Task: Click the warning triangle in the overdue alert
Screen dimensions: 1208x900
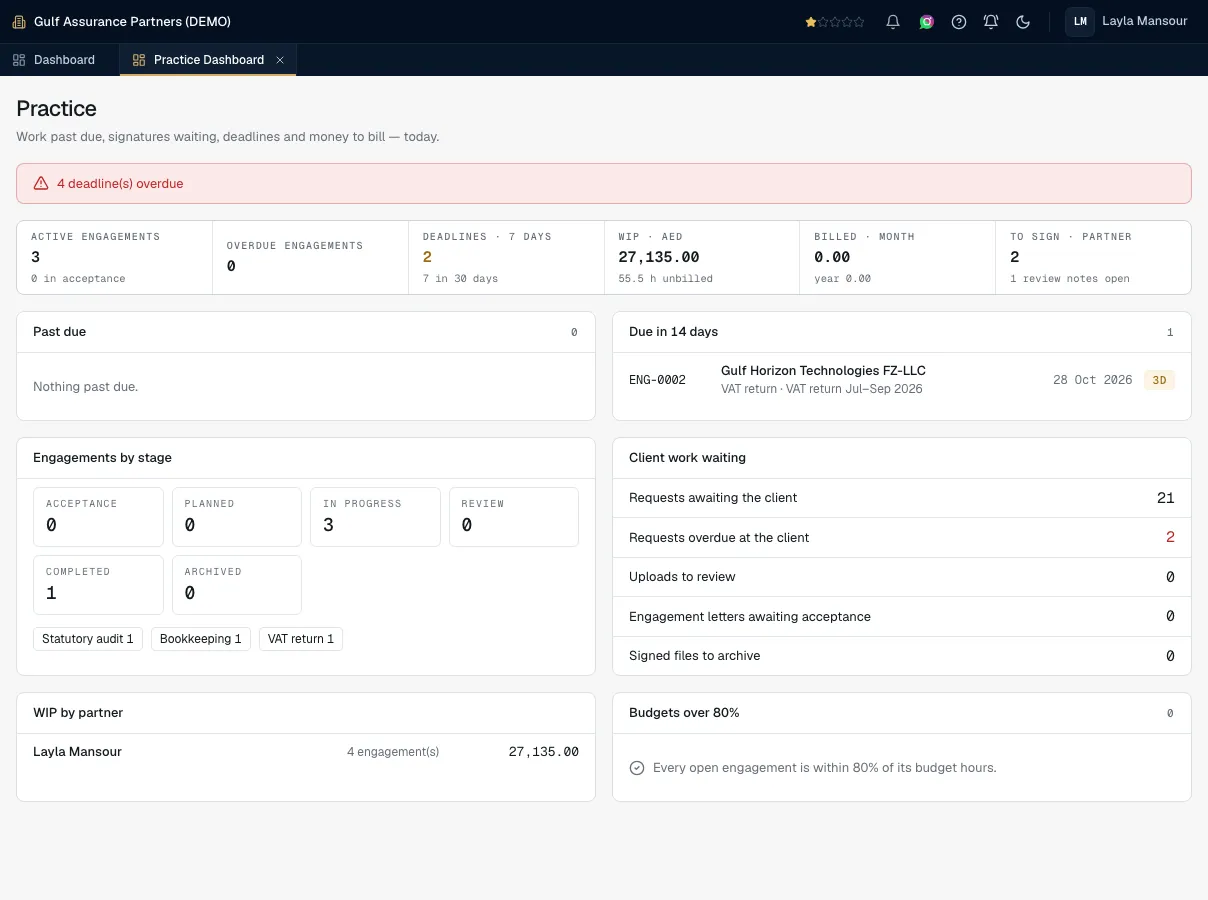Action: tap(41, 183)
